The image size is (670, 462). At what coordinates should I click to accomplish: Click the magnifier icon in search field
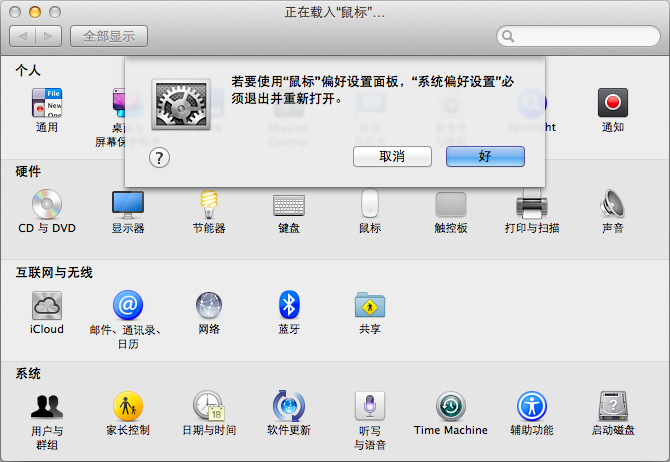click(508, 36)
